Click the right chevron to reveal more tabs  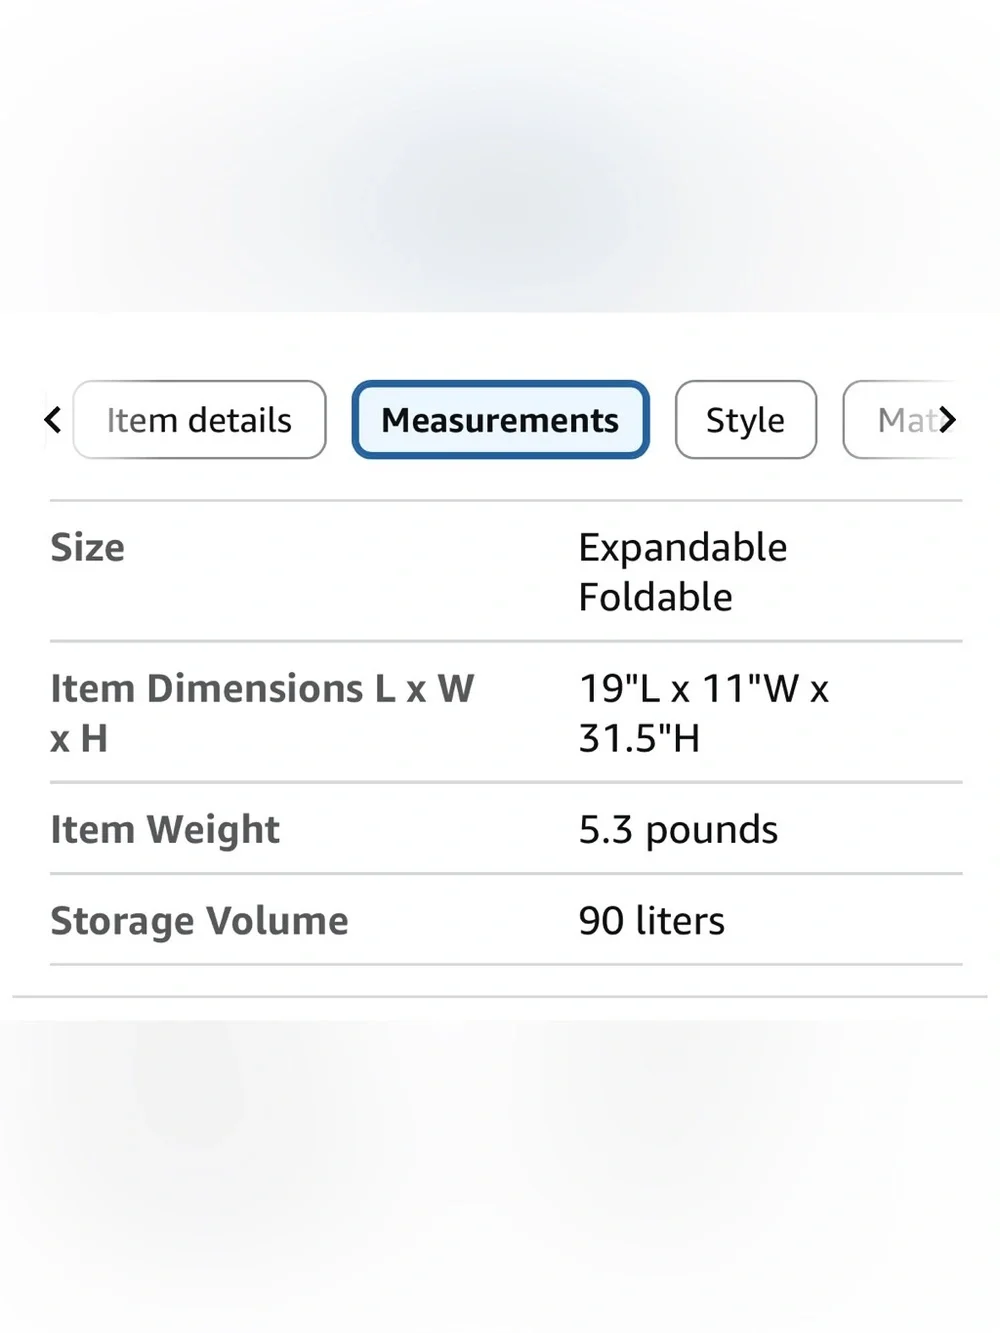coord(946,420)
